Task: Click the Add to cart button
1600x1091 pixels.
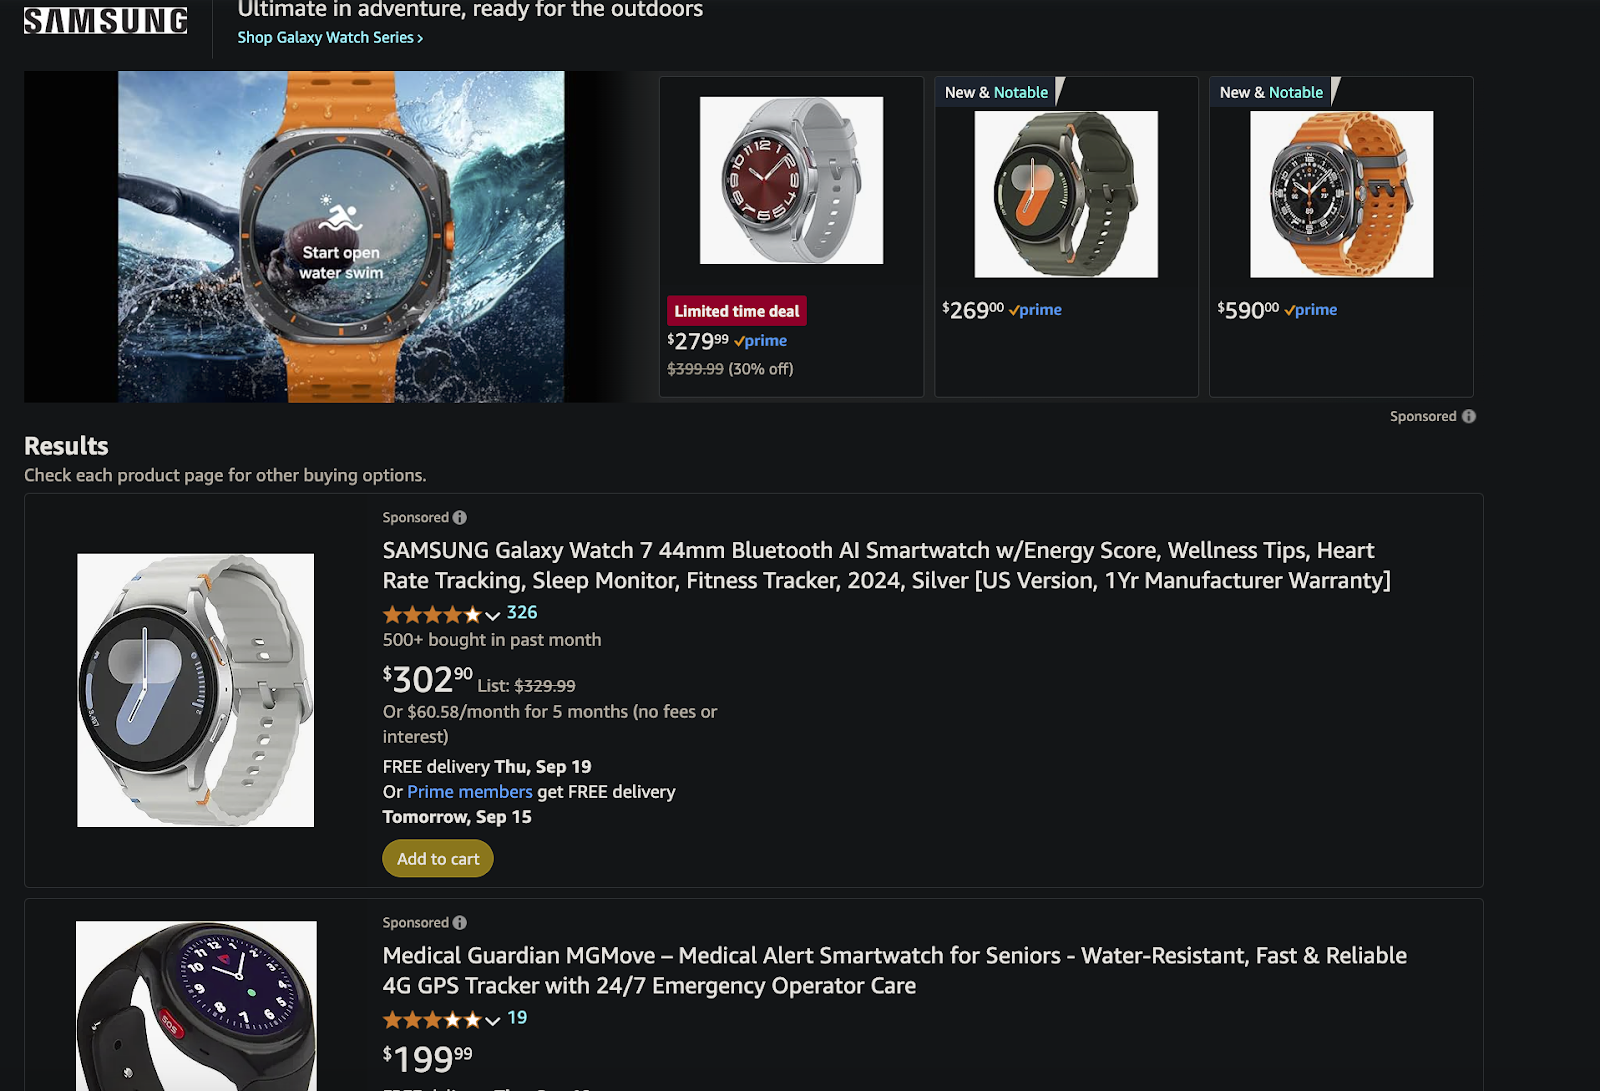Action: [437, 858]
